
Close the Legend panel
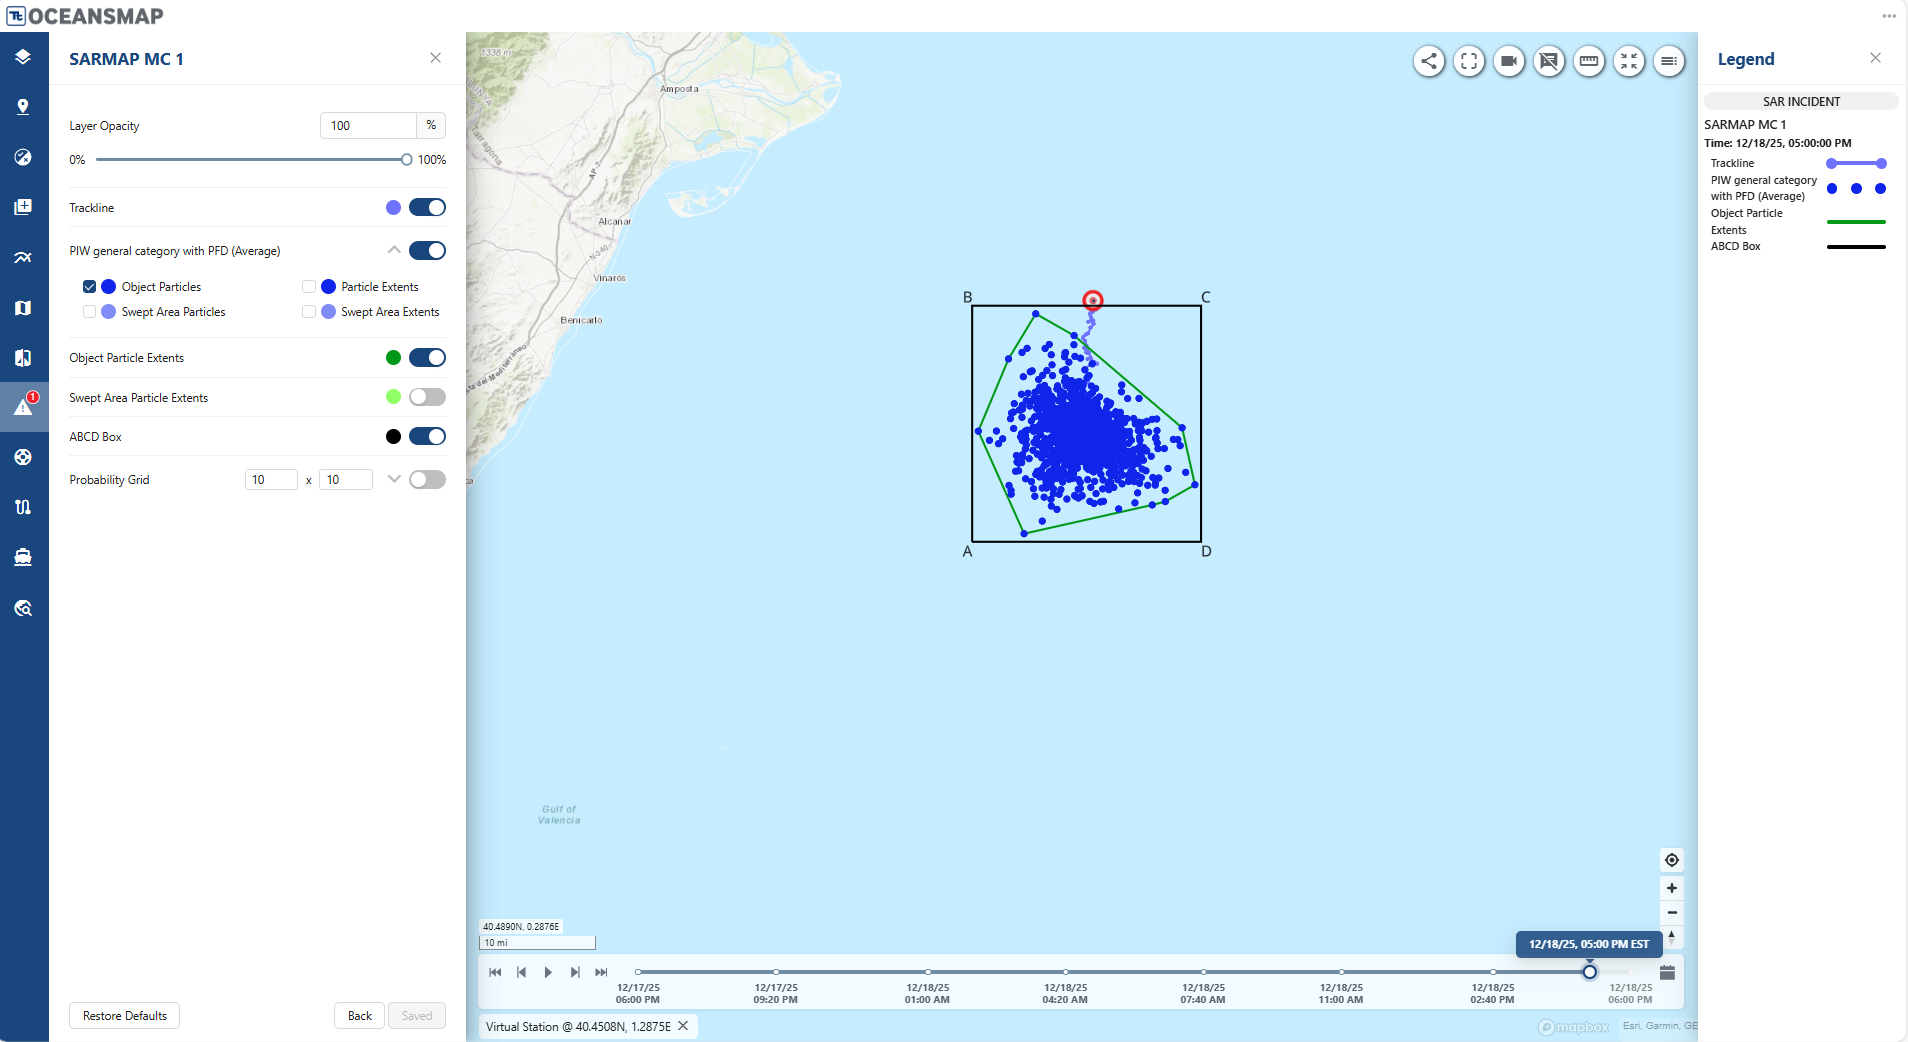(x=1875, y=57)
